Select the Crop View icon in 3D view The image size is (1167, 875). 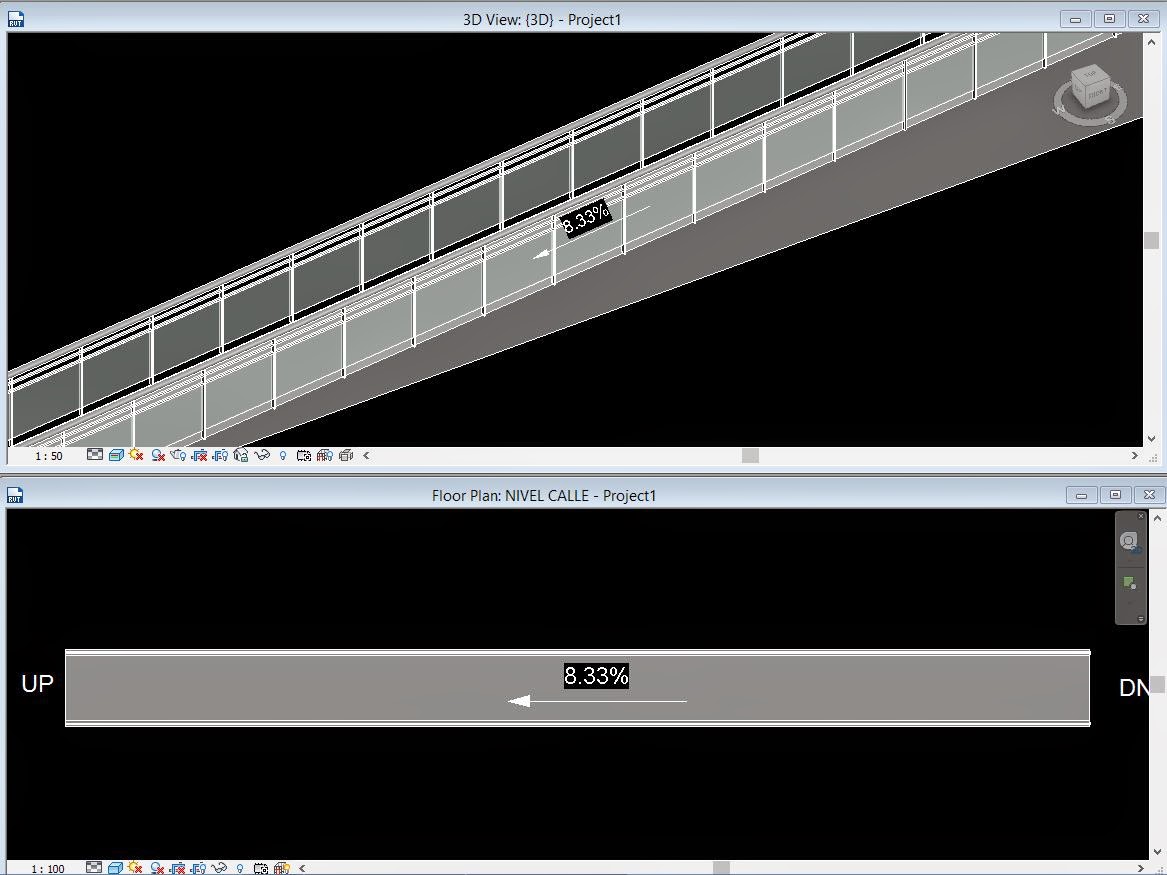(x=200, y=455)
